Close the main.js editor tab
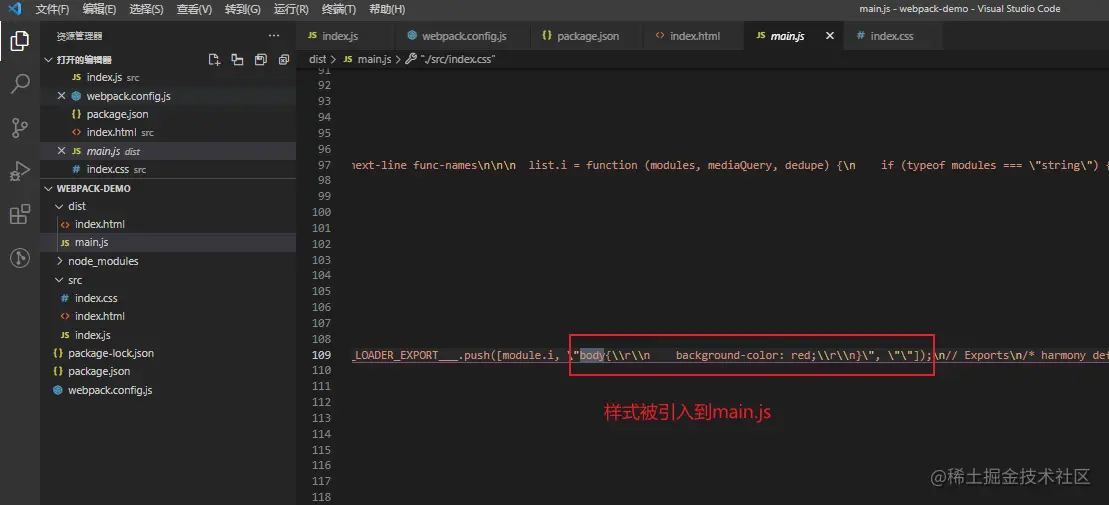This screenshot has height=505, width=1109. pyautogui.click(x=830, y=36)
